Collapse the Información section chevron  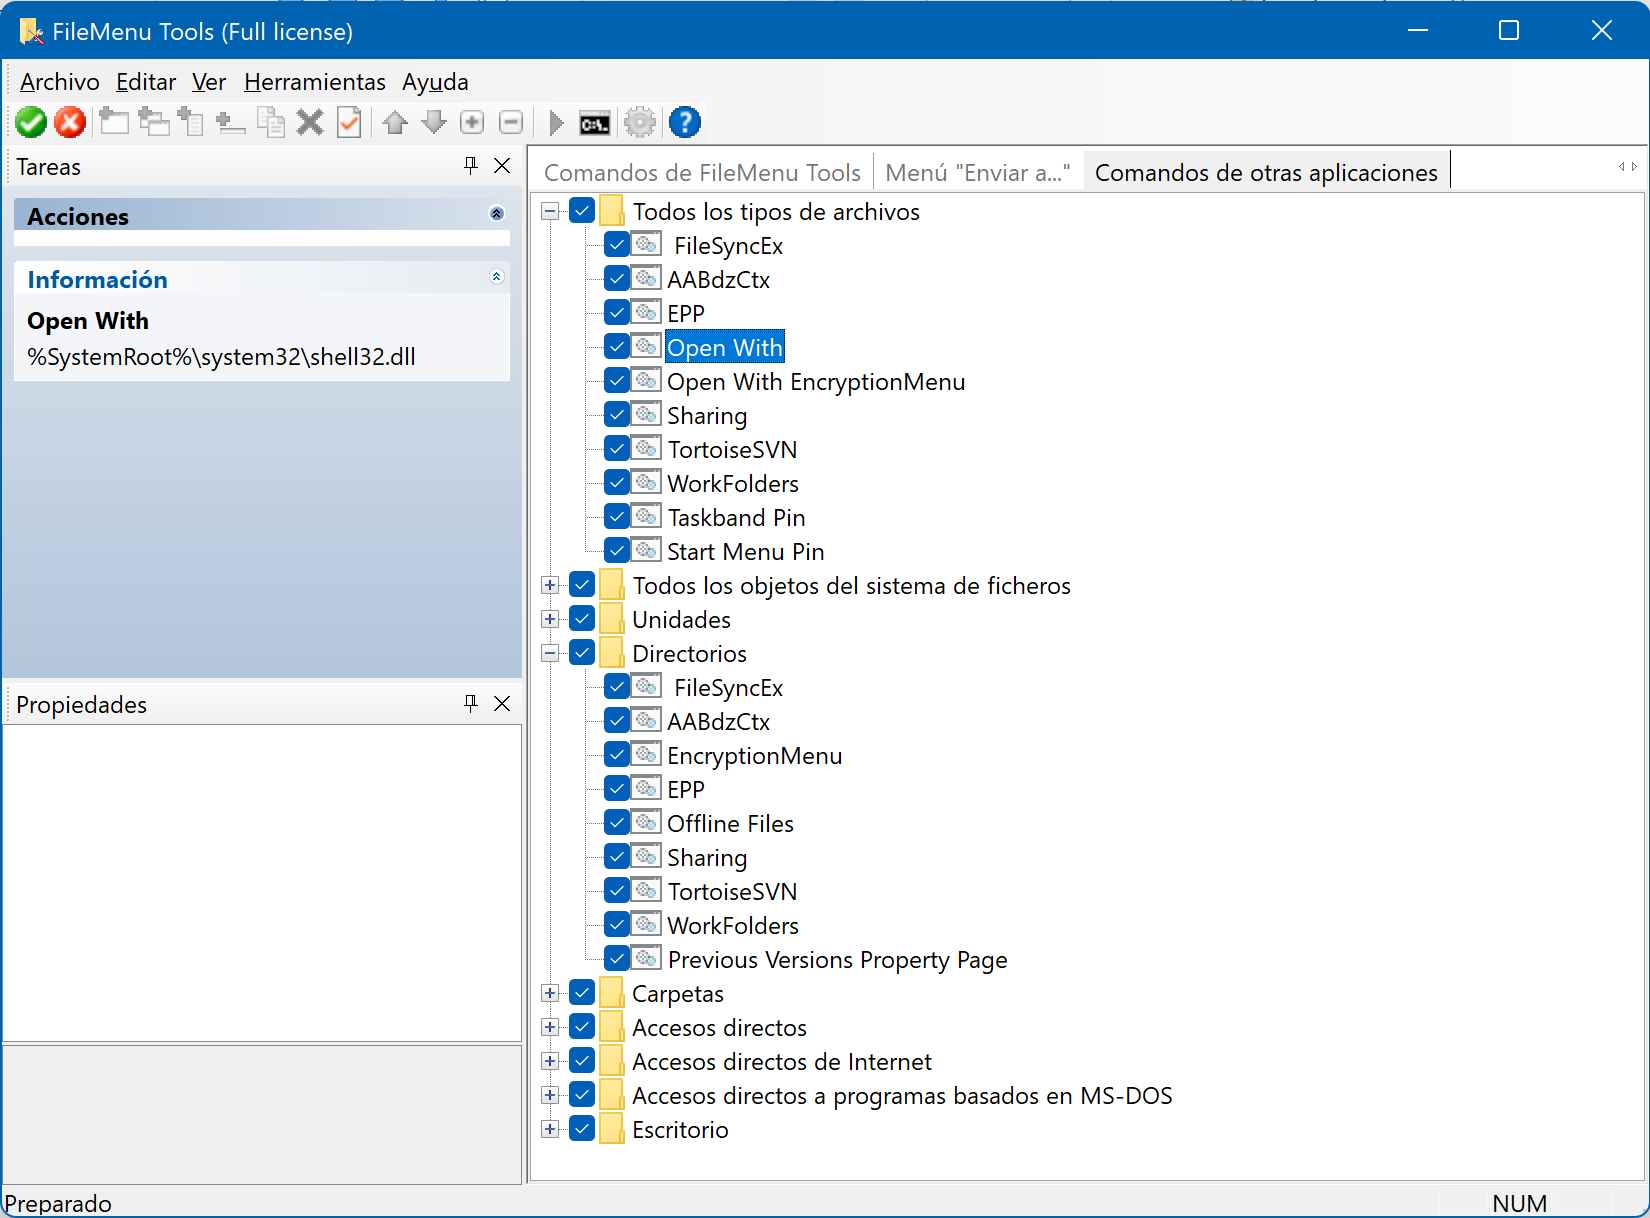point(497,277)
